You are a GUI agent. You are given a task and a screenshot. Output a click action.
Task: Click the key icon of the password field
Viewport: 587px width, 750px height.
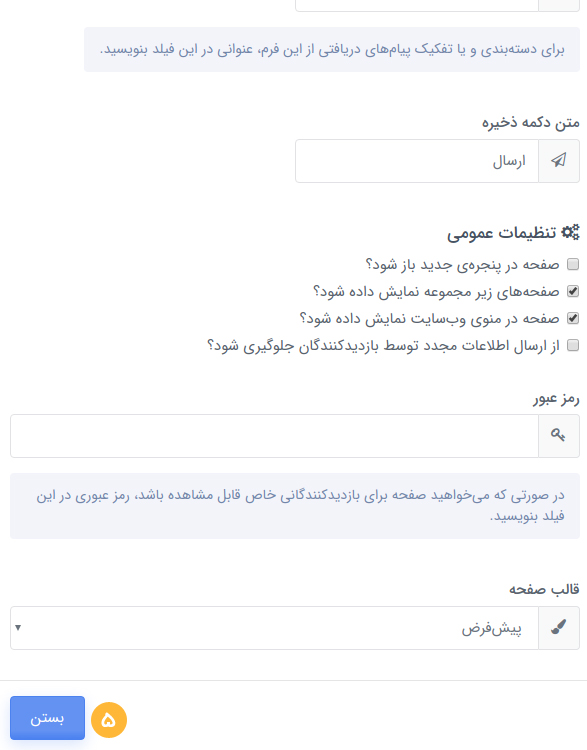point(558,435)
